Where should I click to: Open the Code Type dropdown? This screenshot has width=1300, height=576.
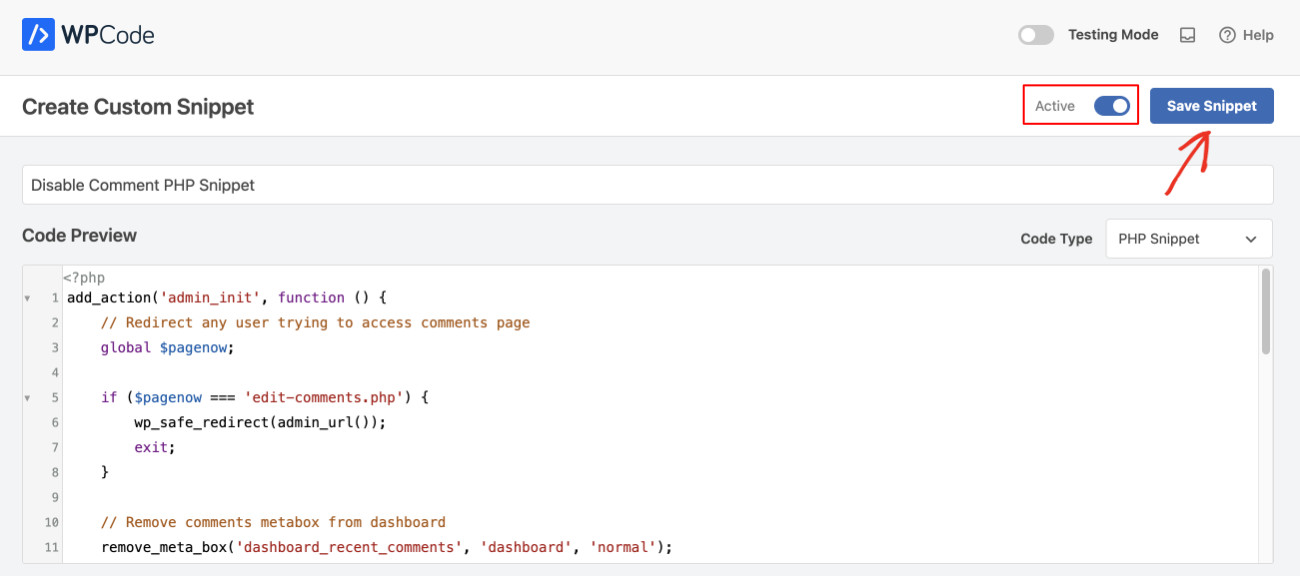pyautogui.click(x=1188, y=238)
